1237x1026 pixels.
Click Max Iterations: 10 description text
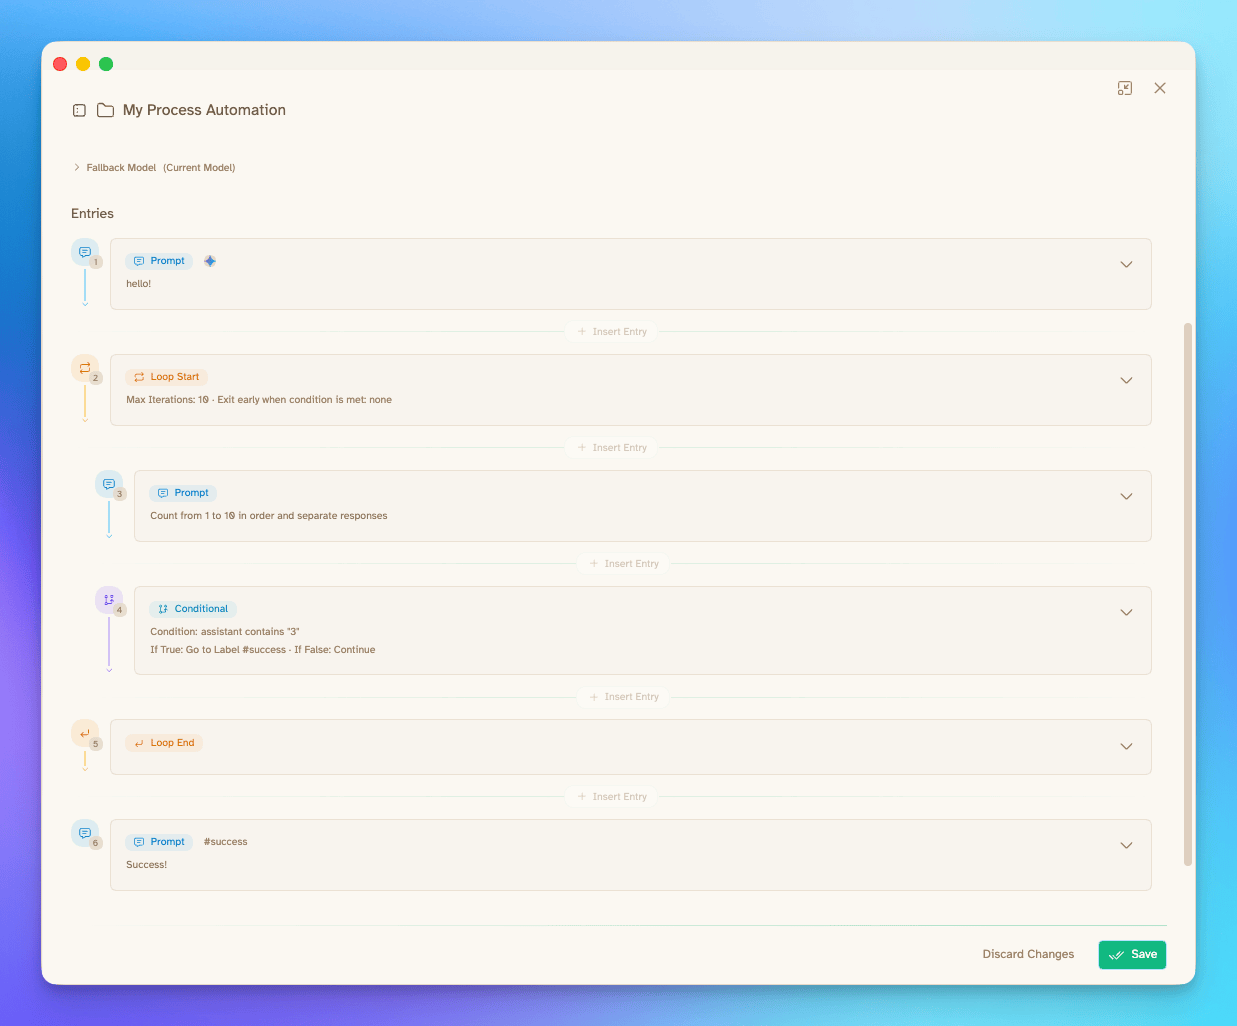click(259, 400)
